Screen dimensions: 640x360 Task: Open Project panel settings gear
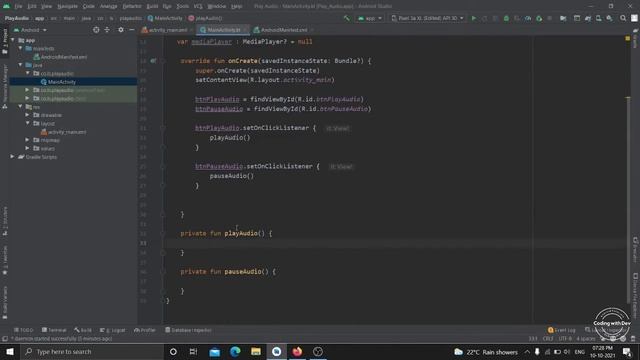(120, 30)
